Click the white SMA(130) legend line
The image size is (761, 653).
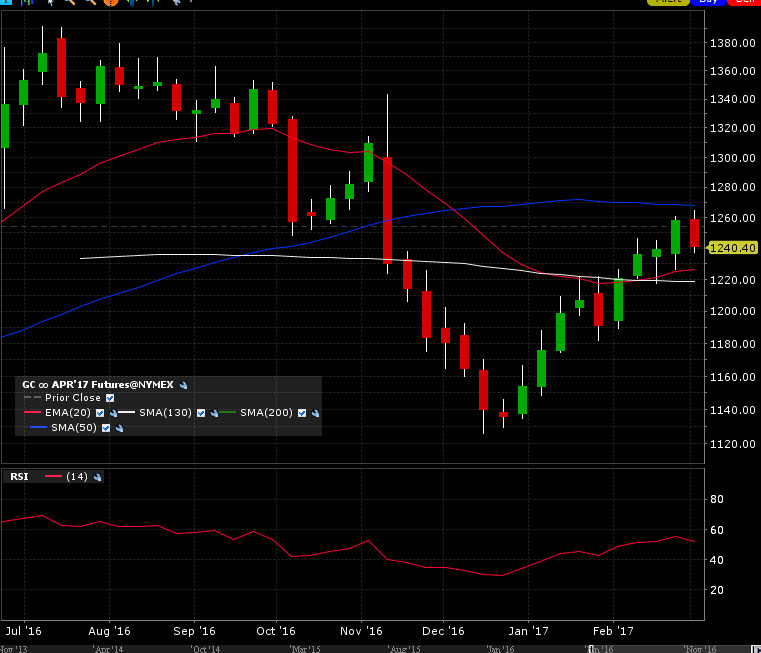point(127,413)
